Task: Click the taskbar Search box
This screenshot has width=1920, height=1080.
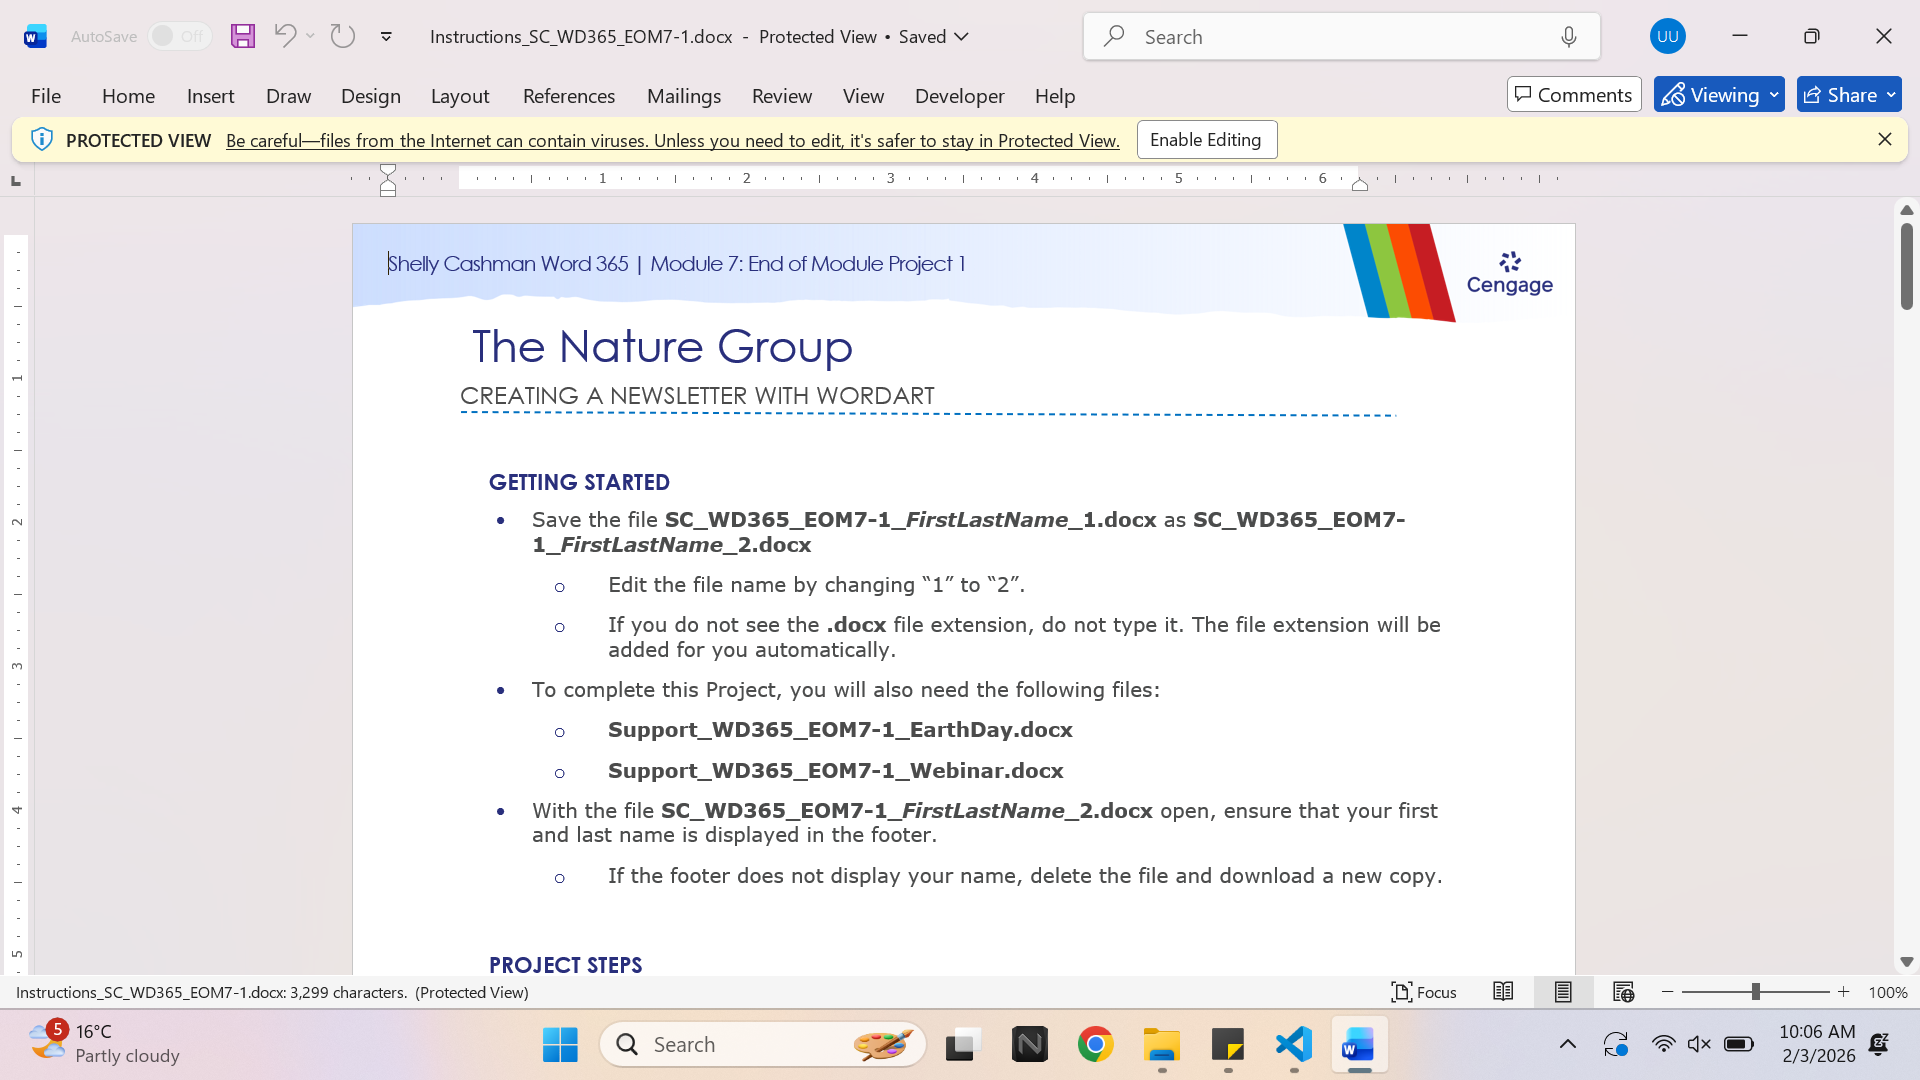Action: 762,1045
